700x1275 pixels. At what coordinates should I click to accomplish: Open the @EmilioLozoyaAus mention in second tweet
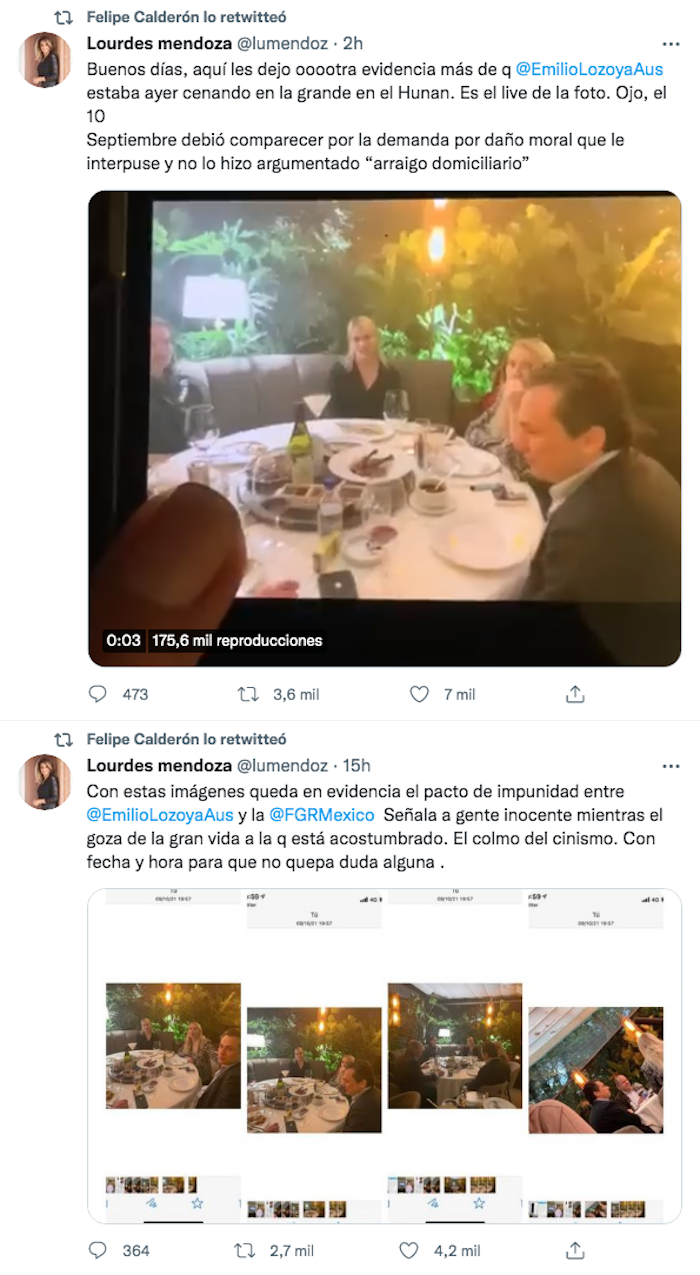point(160,815)
